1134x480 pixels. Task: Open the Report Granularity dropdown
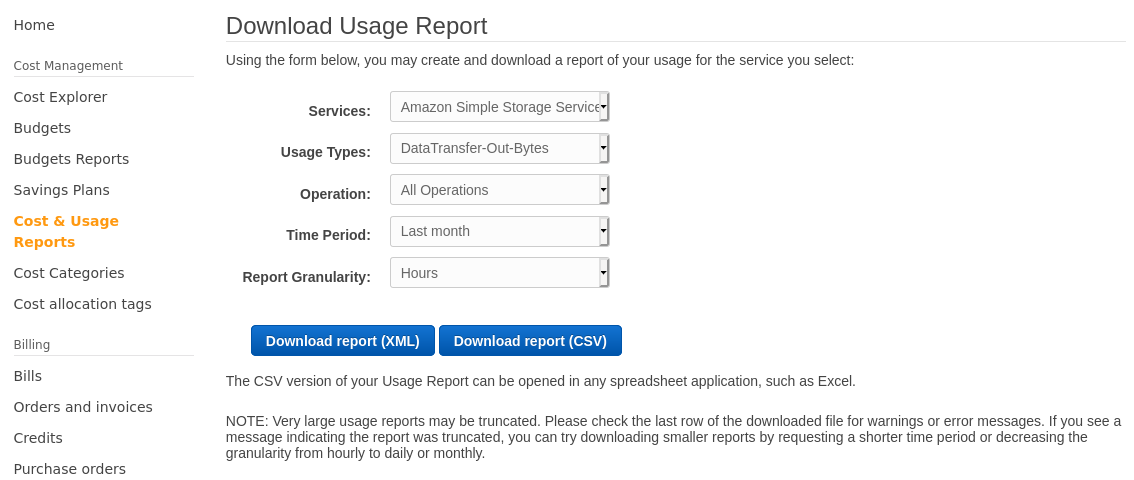pos(499,273)
